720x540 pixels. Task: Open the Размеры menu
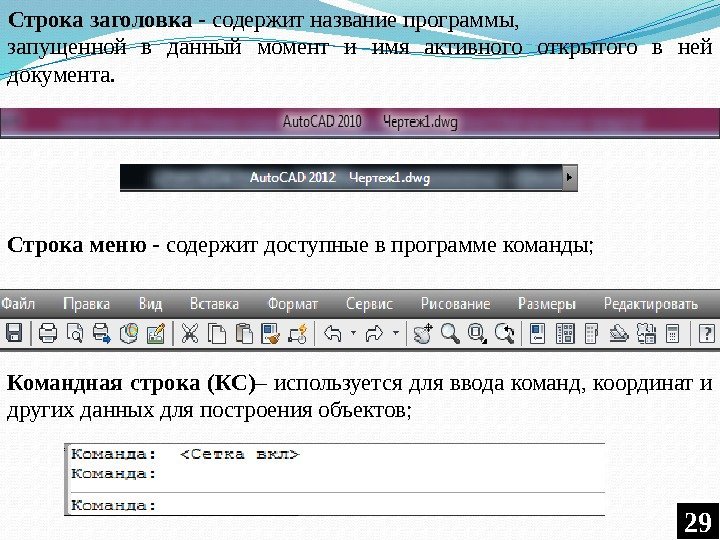click(546, 304)
